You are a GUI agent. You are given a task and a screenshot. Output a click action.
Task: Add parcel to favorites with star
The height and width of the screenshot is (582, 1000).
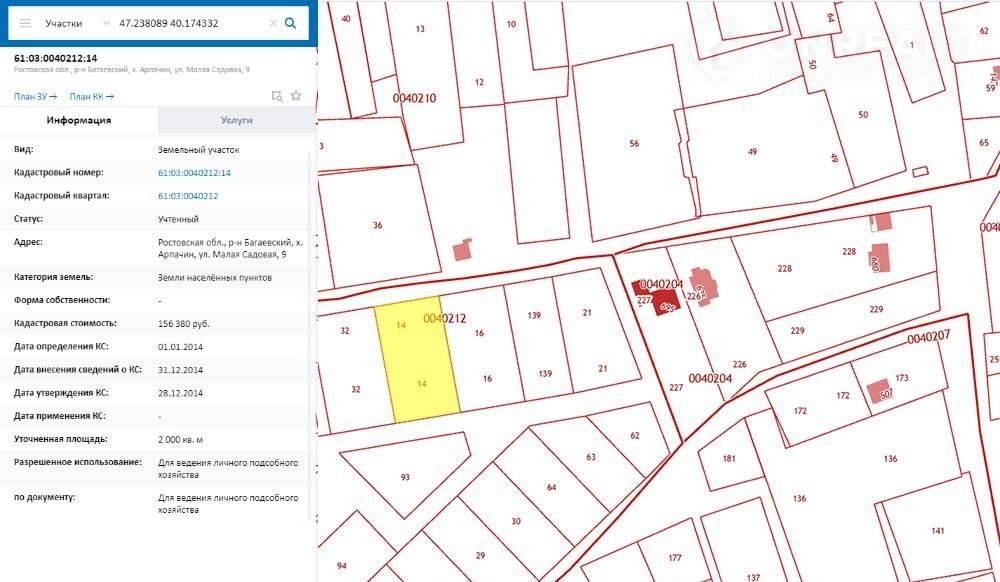[296, 96]
